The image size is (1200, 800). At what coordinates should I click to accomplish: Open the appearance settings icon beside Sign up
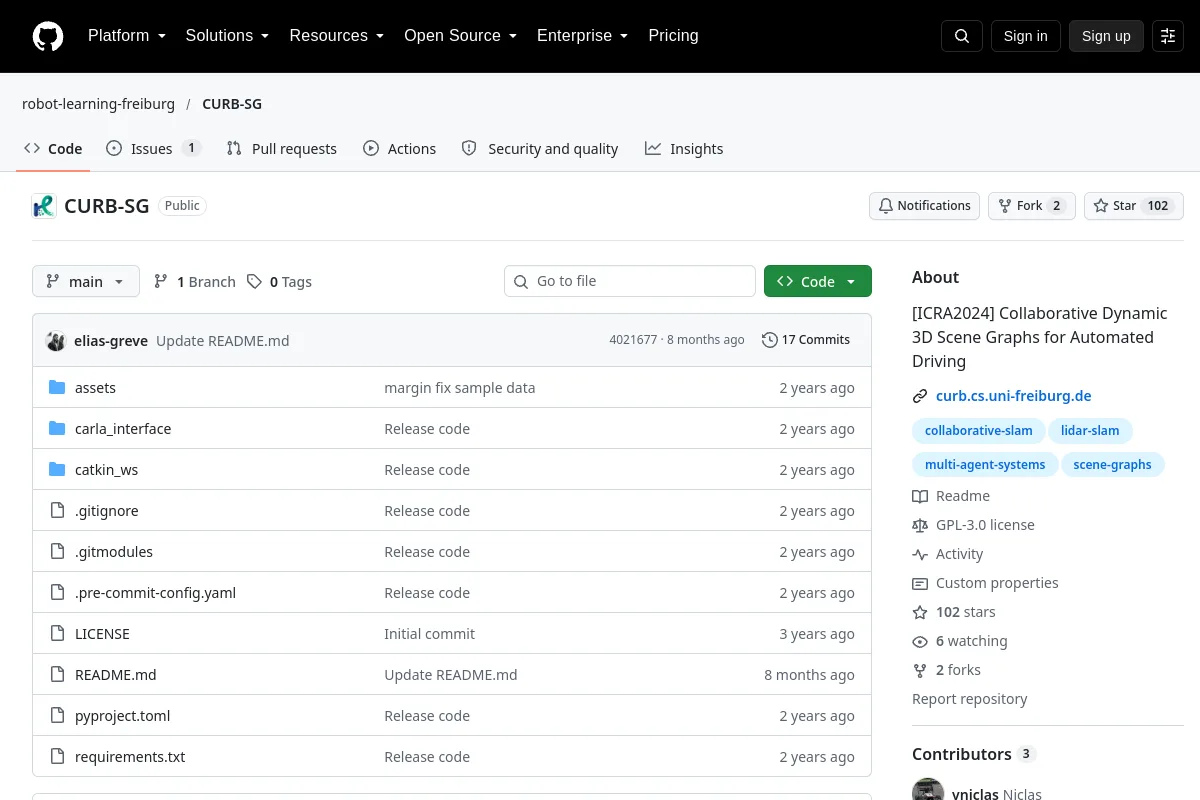[1168, 36]
